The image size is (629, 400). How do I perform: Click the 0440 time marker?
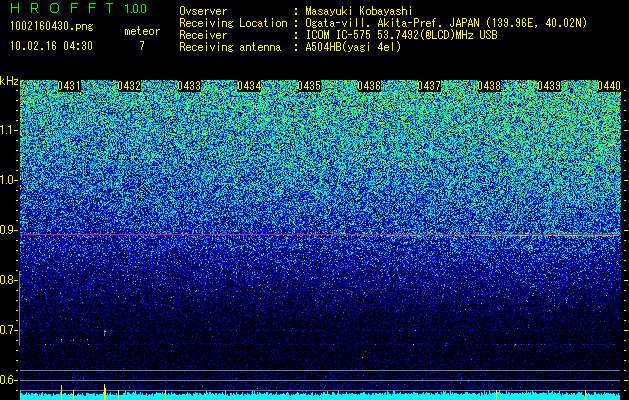[609, 86]
